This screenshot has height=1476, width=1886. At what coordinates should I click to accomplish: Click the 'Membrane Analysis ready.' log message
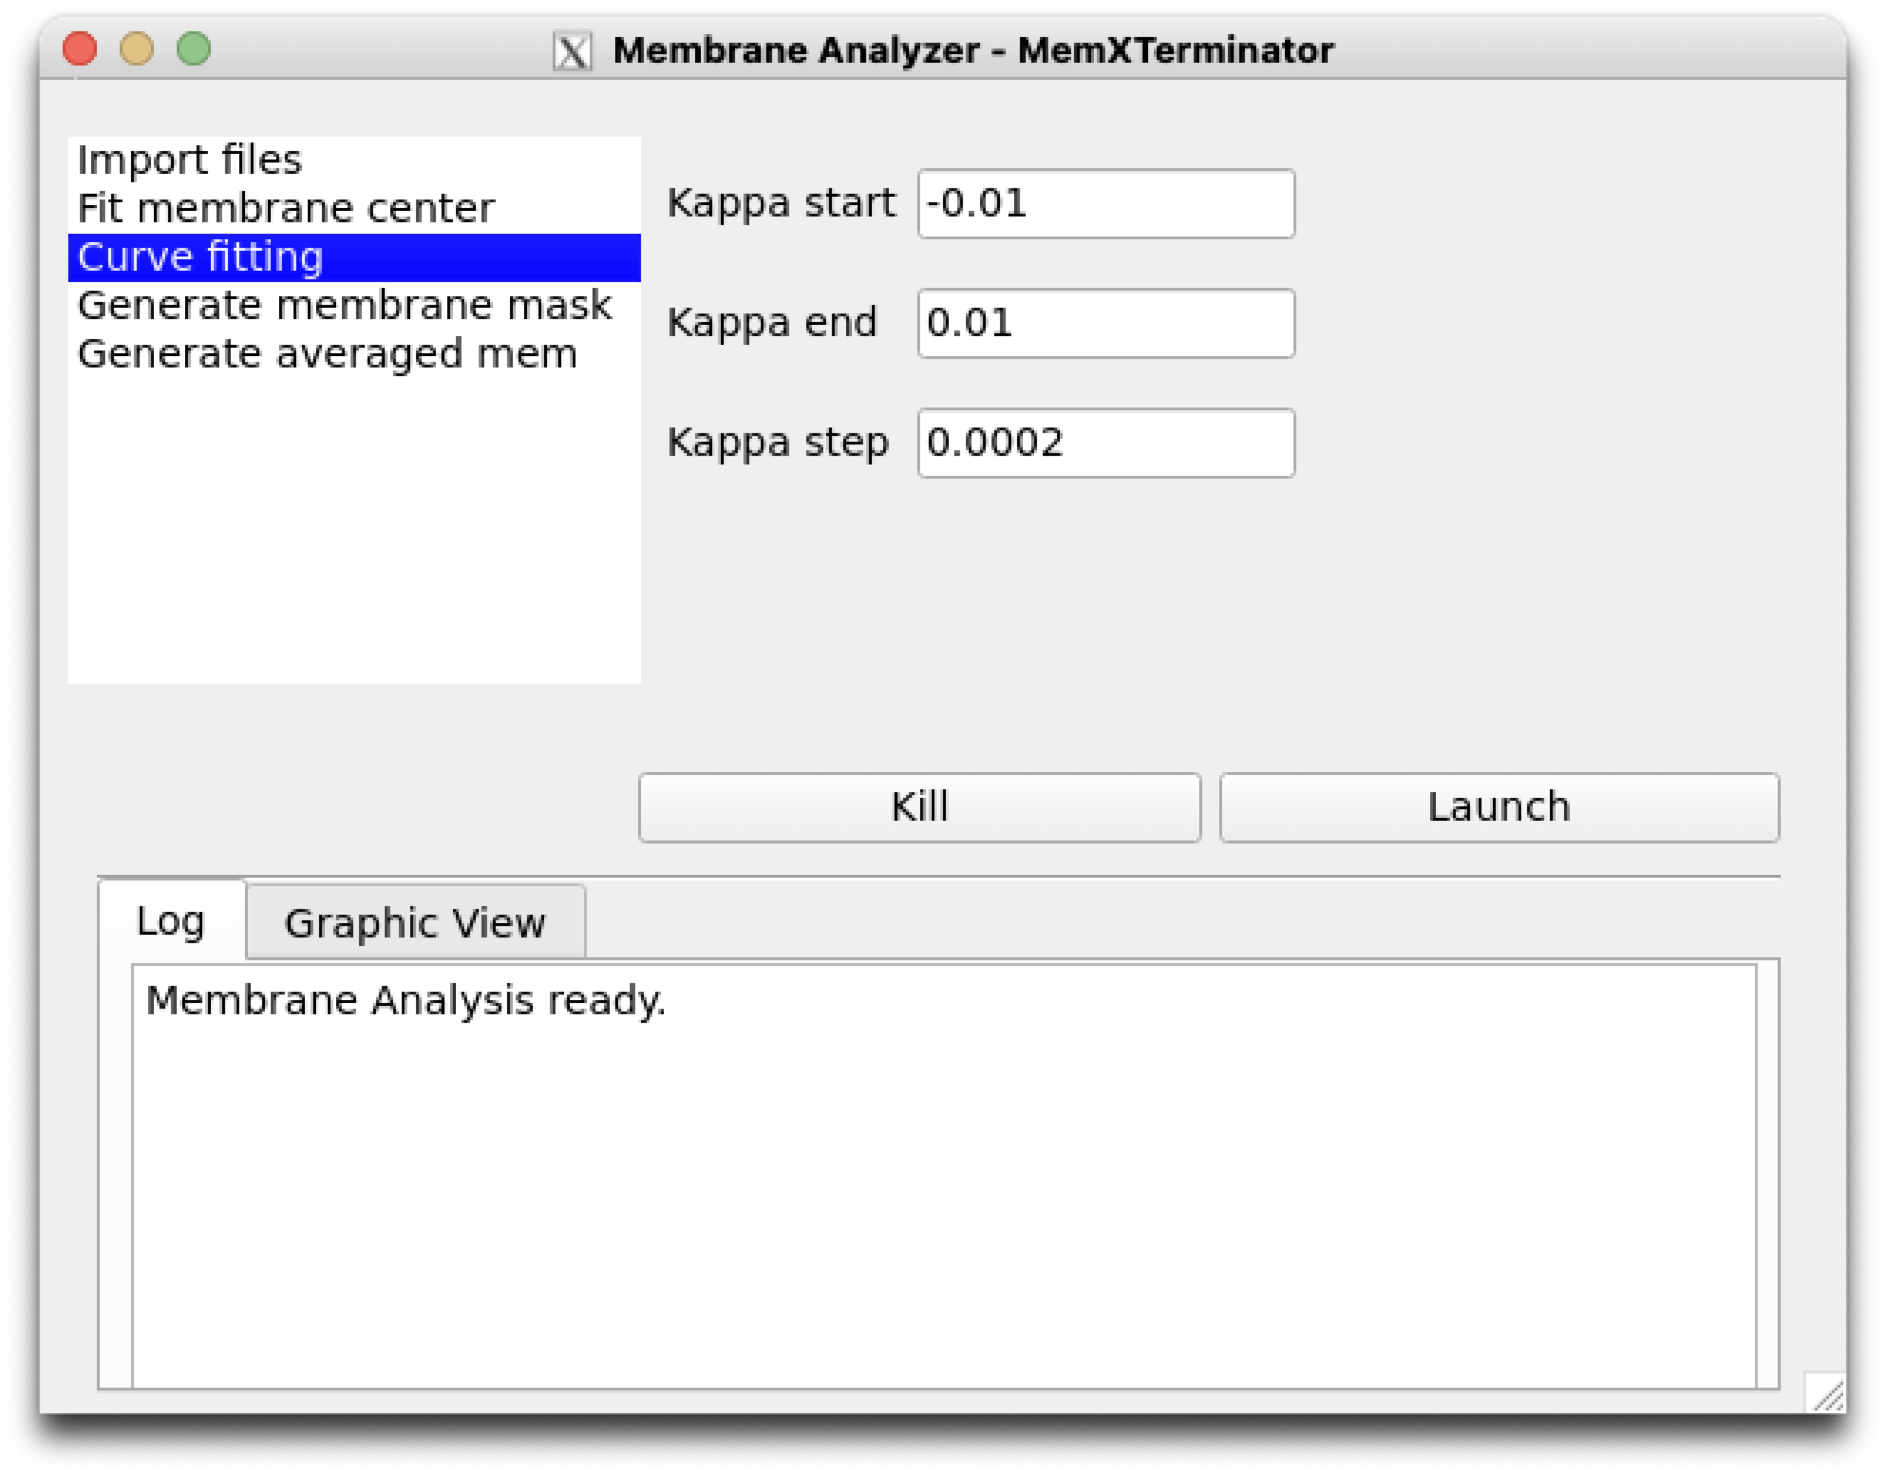pyautogui.click(x=406, y=1000)
